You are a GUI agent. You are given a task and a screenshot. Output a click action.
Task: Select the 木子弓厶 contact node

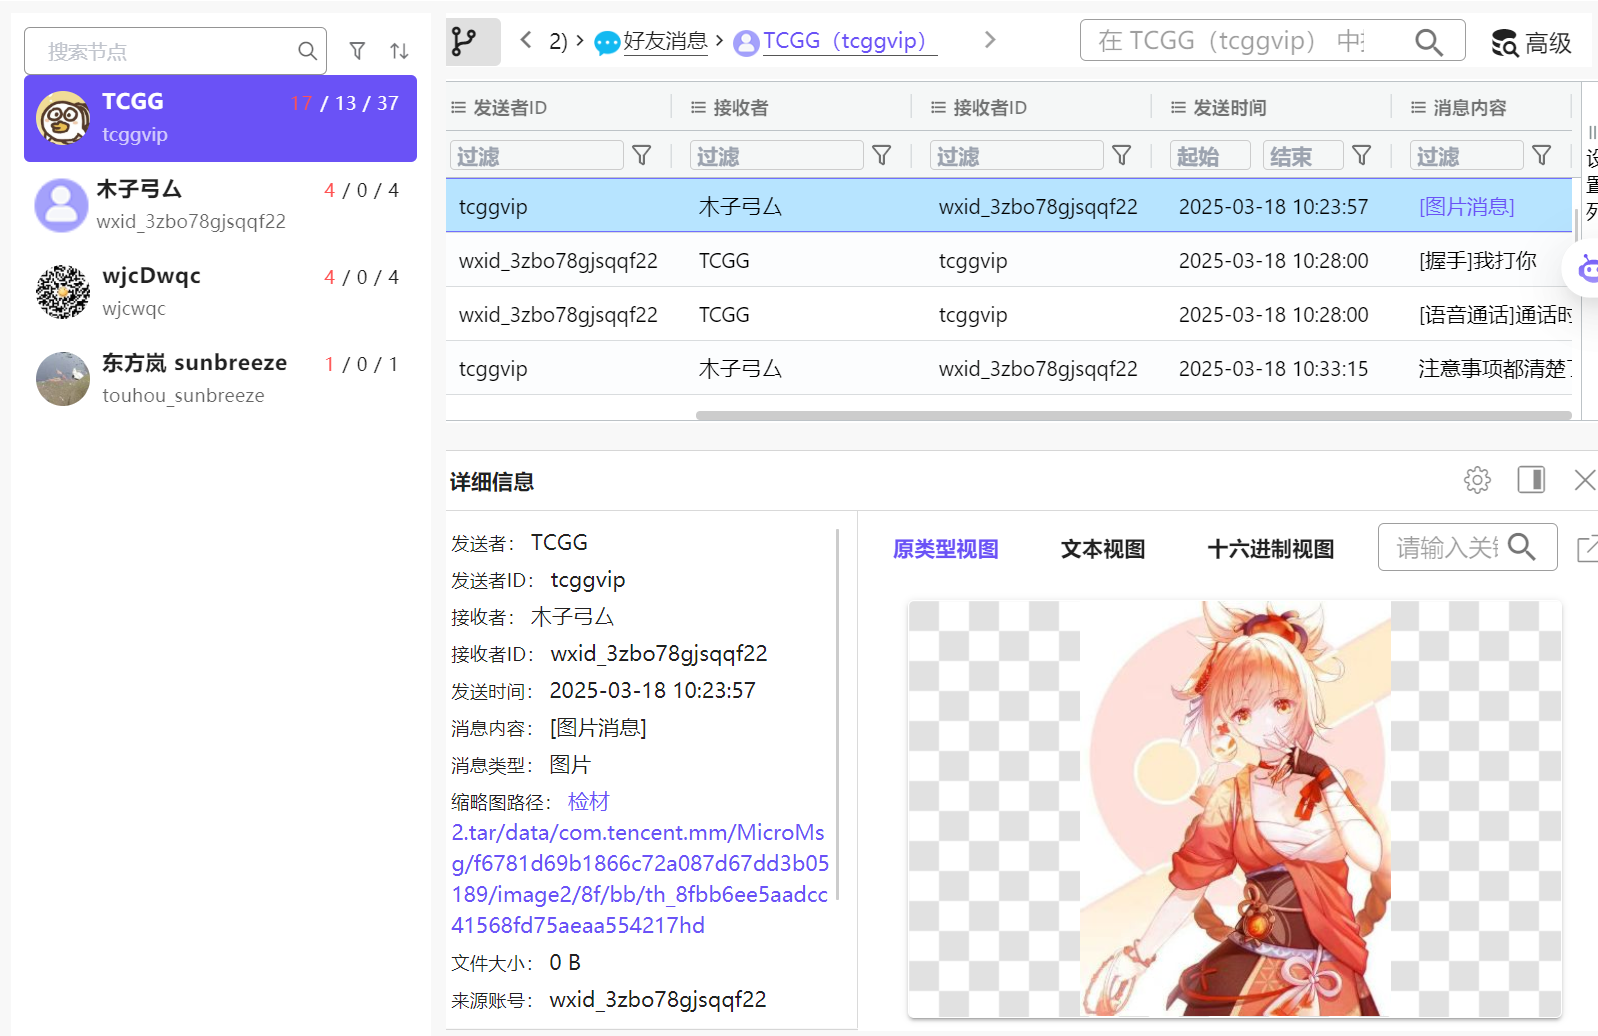click(220, 205)
